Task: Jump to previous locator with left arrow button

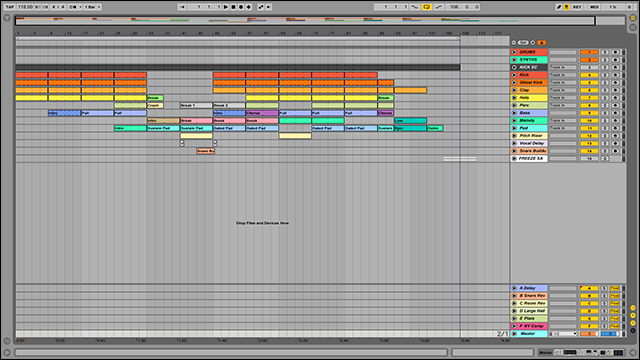Action: pyautogui.click(x=514, y=42)
